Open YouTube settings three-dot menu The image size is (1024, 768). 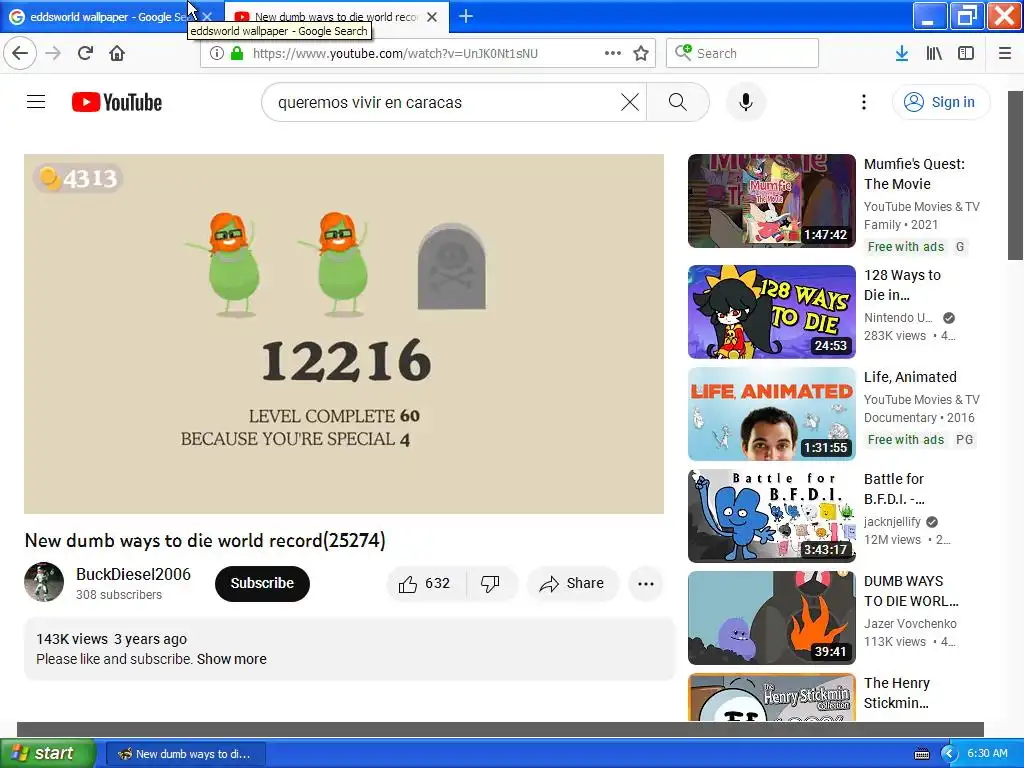pos(864,102)
